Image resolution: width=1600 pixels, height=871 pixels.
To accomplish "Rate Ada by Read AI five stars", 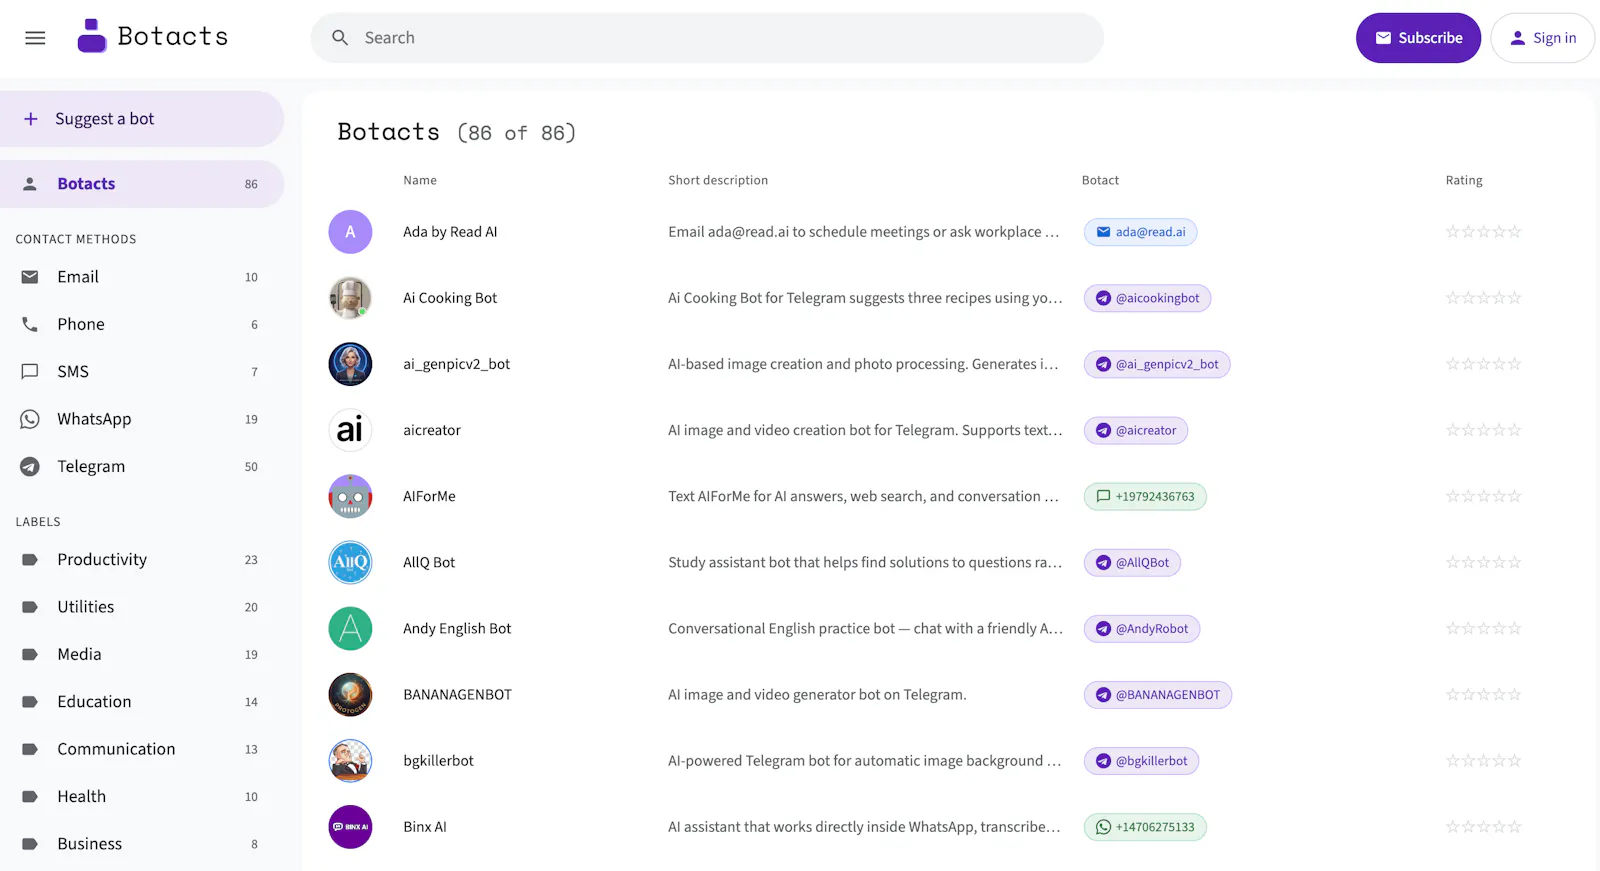I will [x=1514, y=232].
